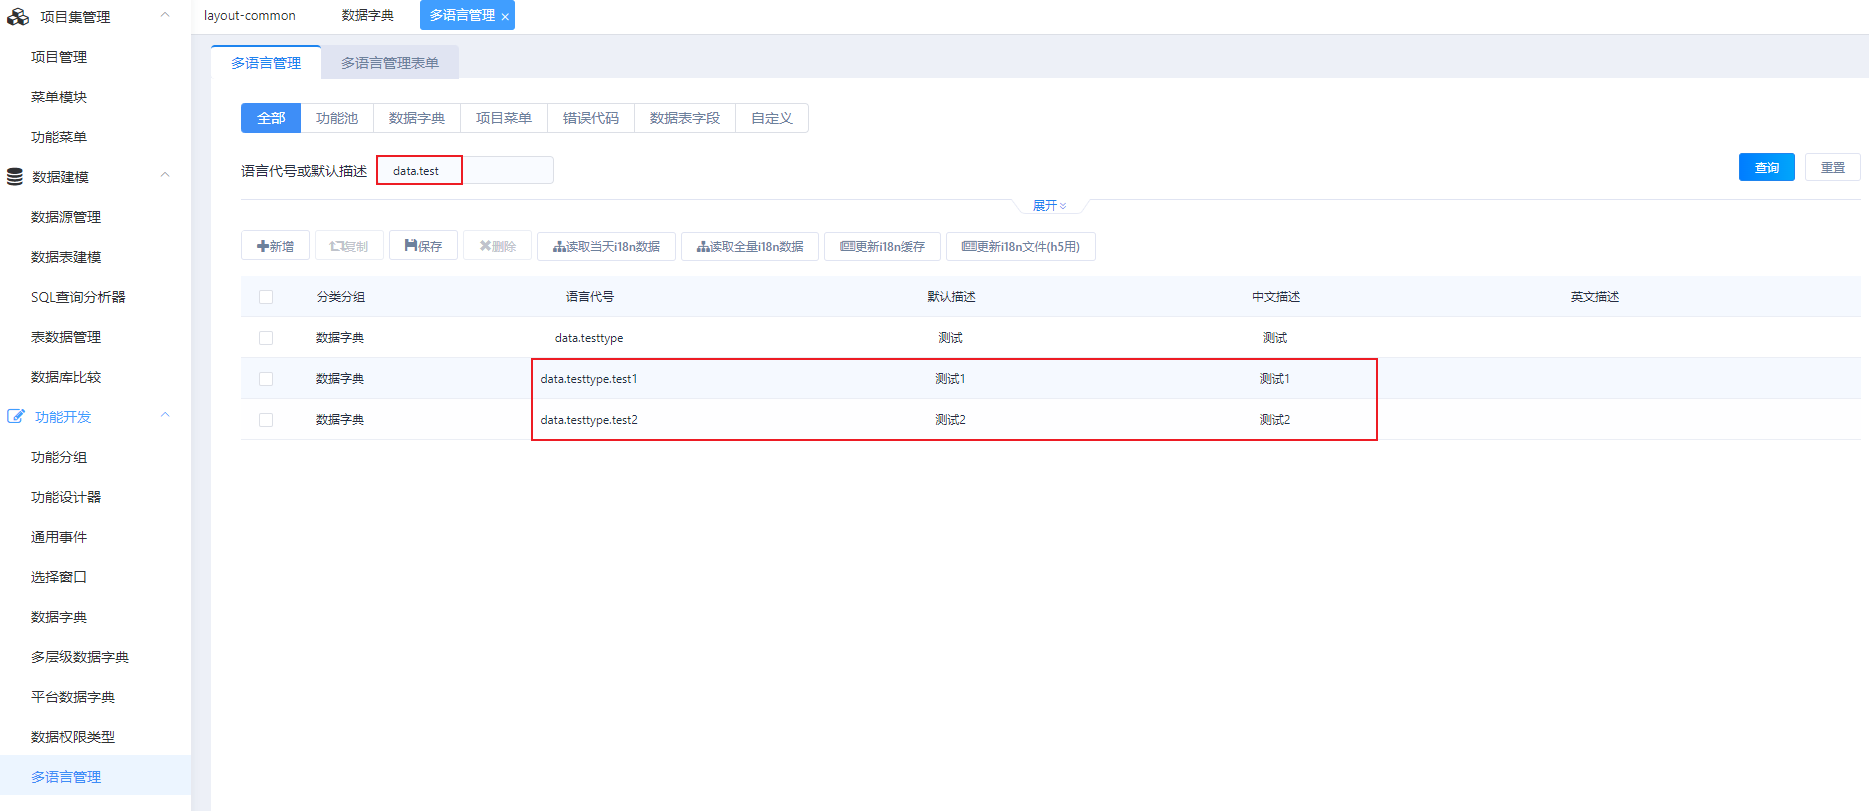Open 数据表建模 in the sidebar
This screenshot has height=811, width=1869.
click(x=66, y=257)
